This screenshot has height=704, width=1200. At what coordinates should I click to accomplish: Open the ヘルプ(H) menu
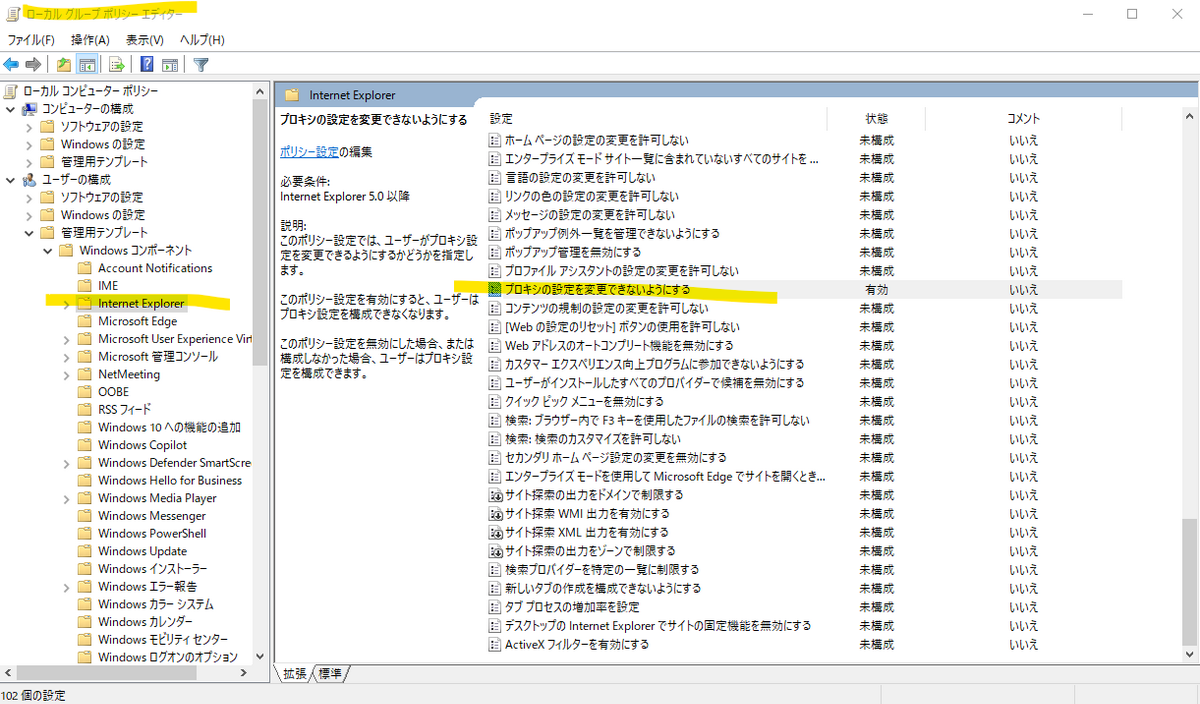coord(202,40)
